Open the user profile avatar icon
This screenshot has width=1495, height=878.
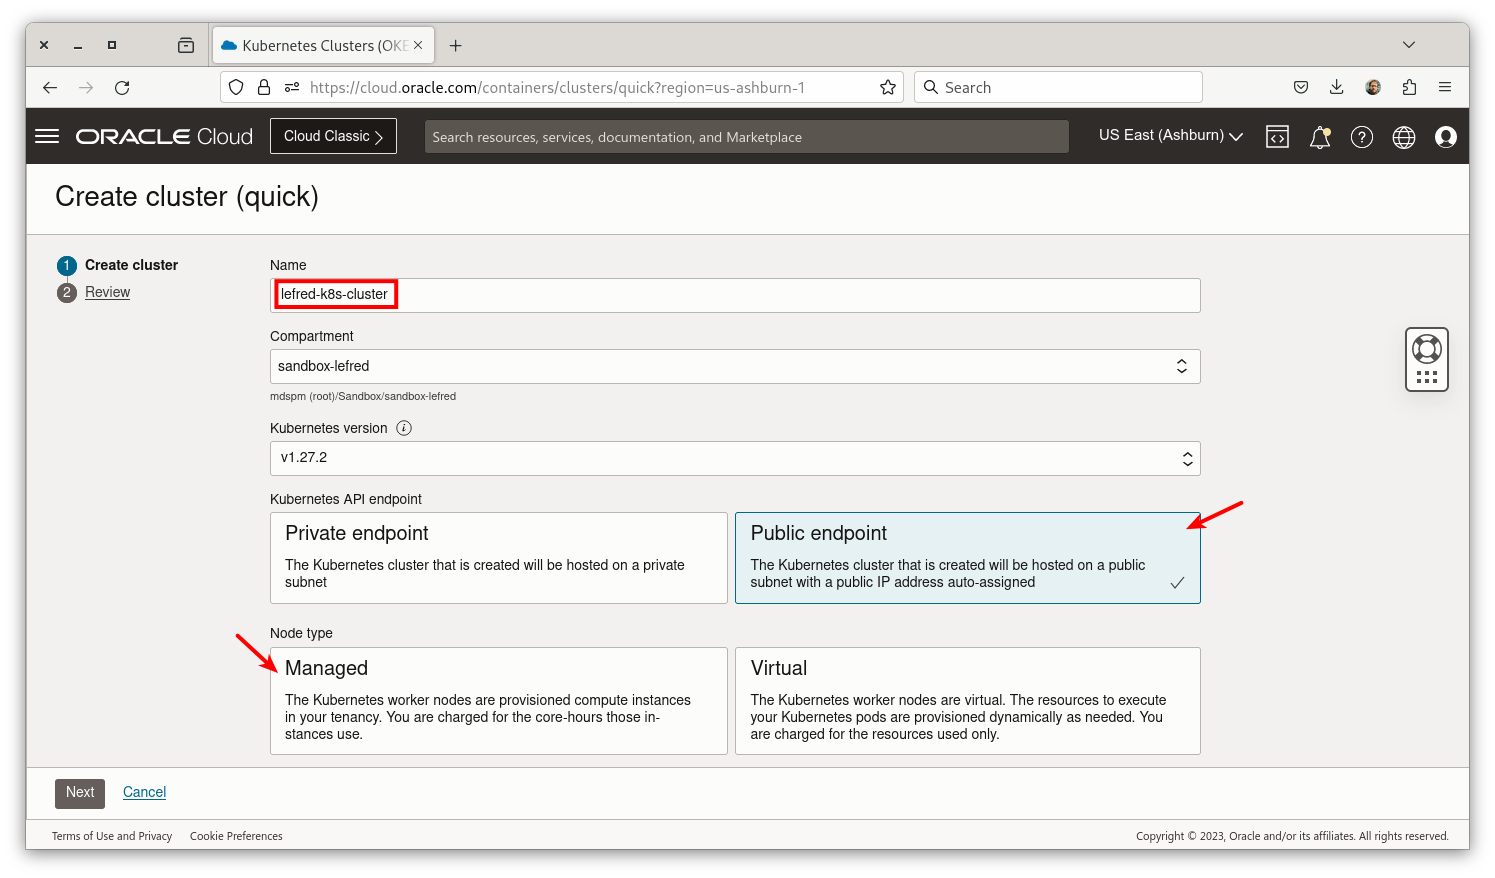tap(1445, 136)
